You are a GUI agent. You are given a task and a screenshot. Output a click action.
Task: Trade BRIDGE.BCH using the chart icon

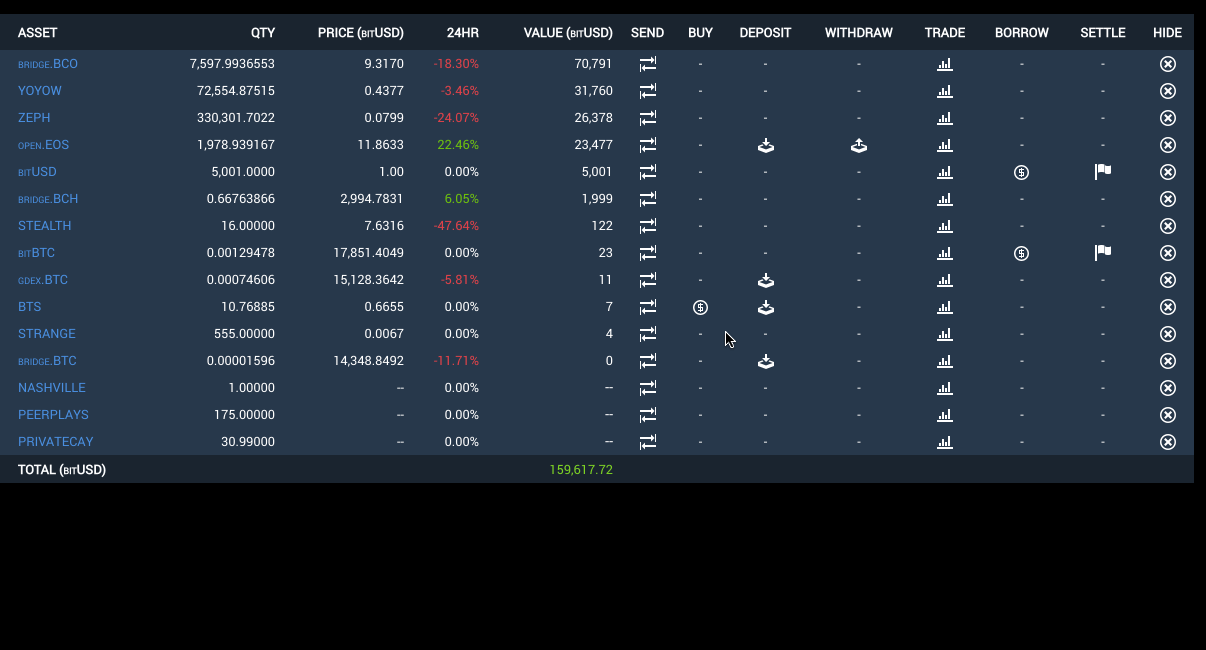click(x=945, y=199)
